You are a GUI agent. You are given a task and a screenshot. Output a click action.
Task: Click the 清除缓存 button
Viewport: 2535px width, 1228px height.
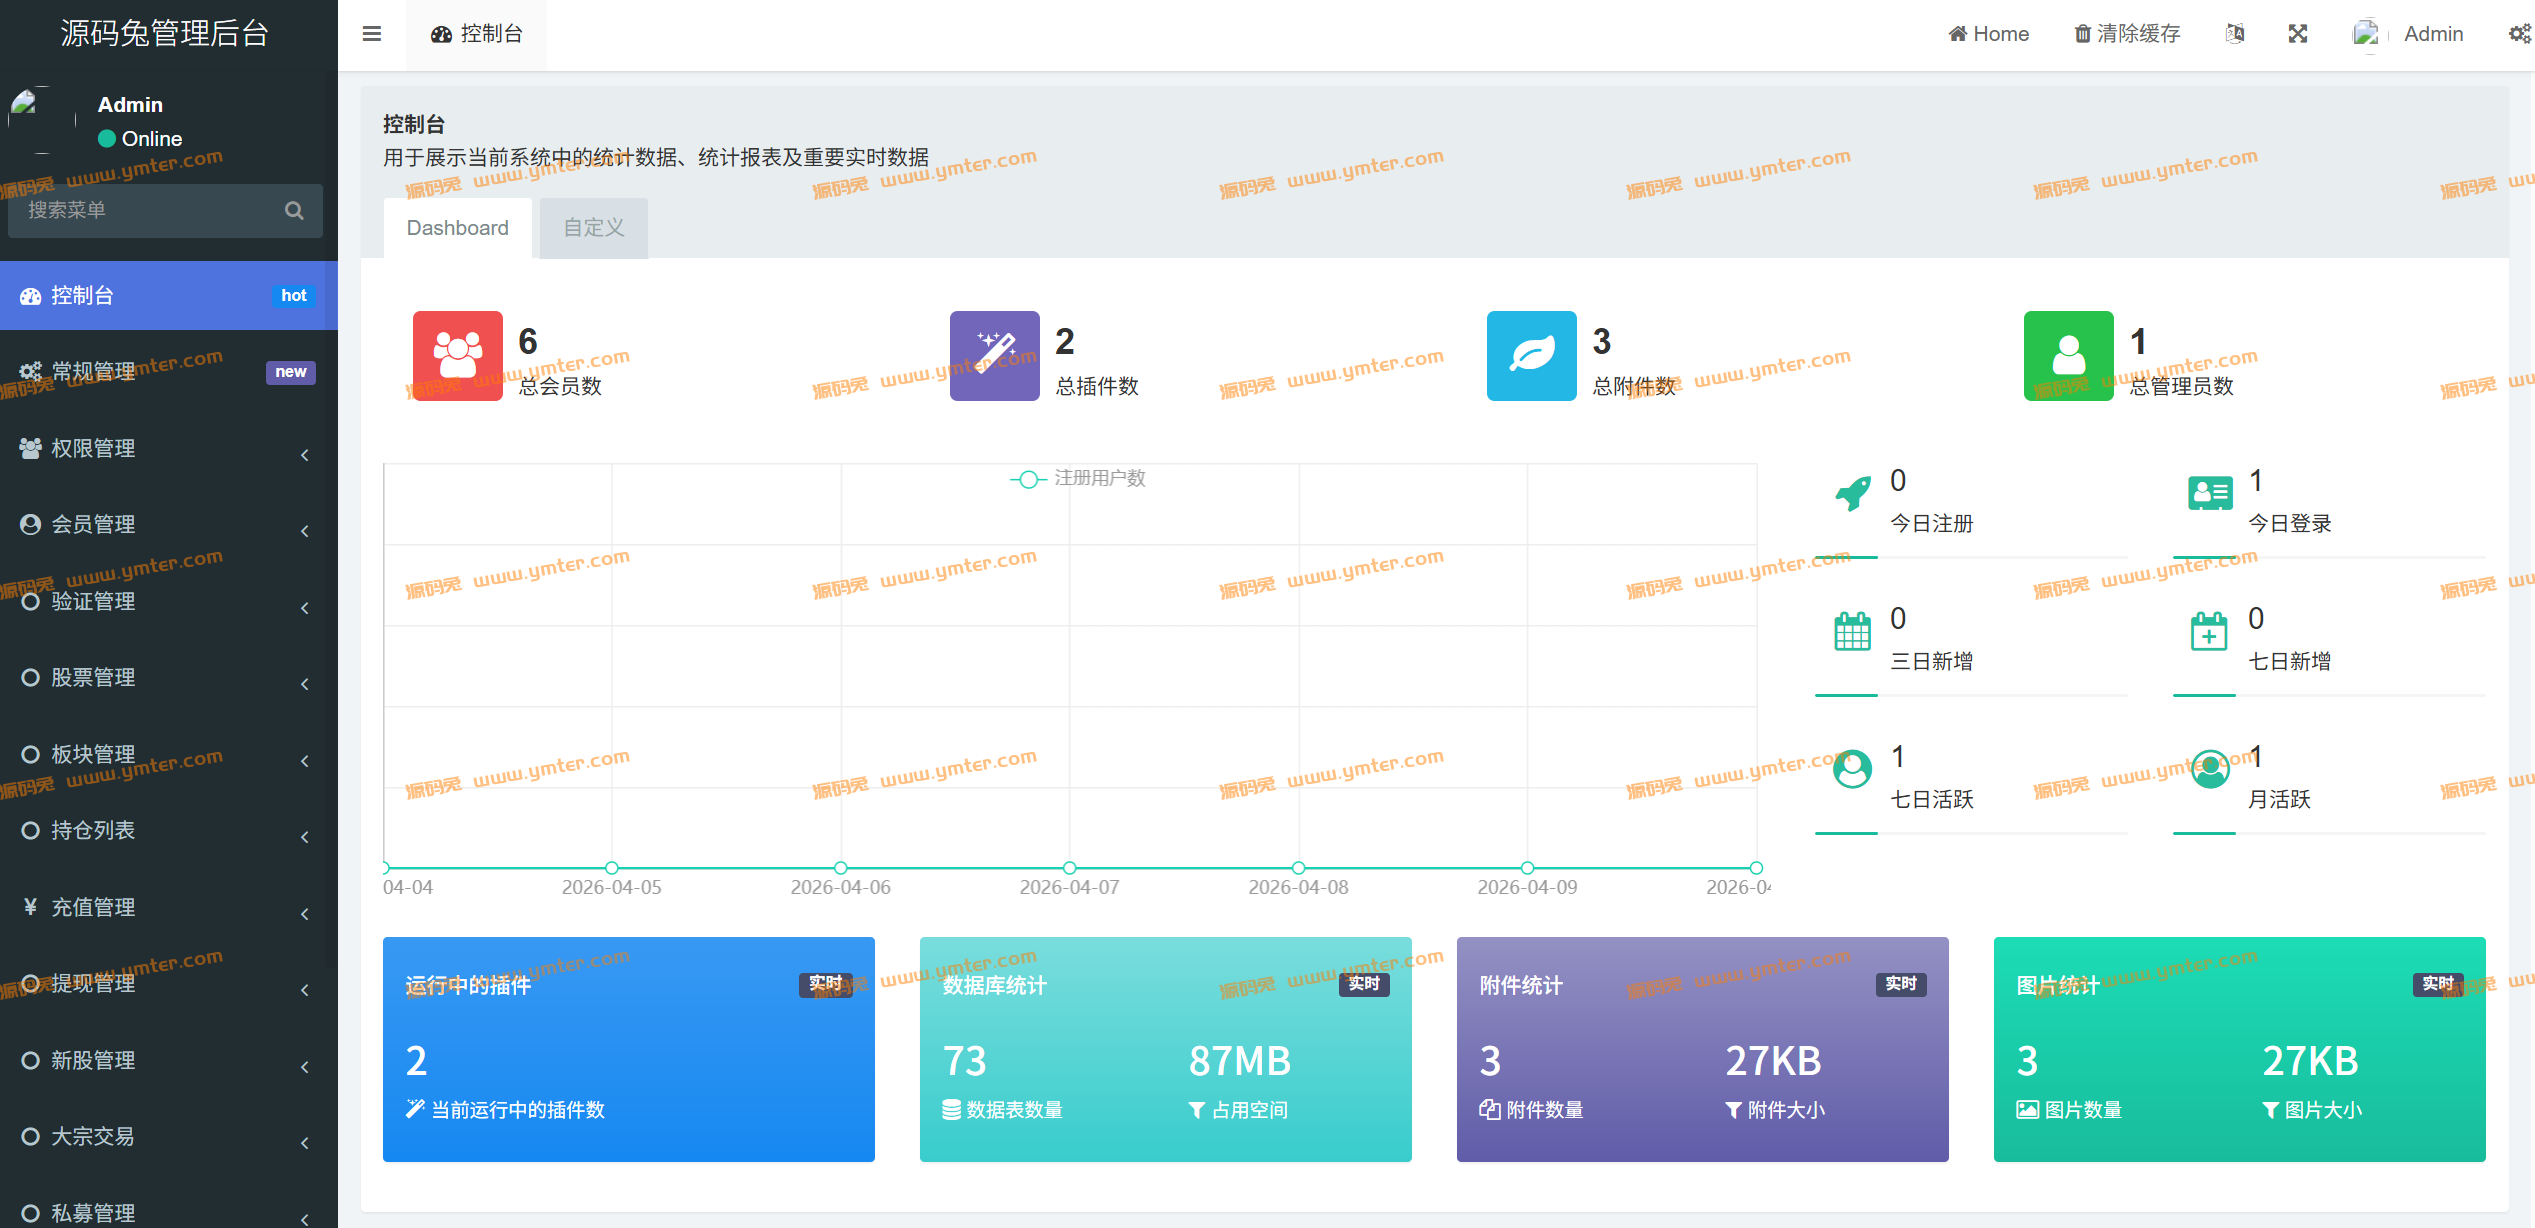tap(2127, 34)
